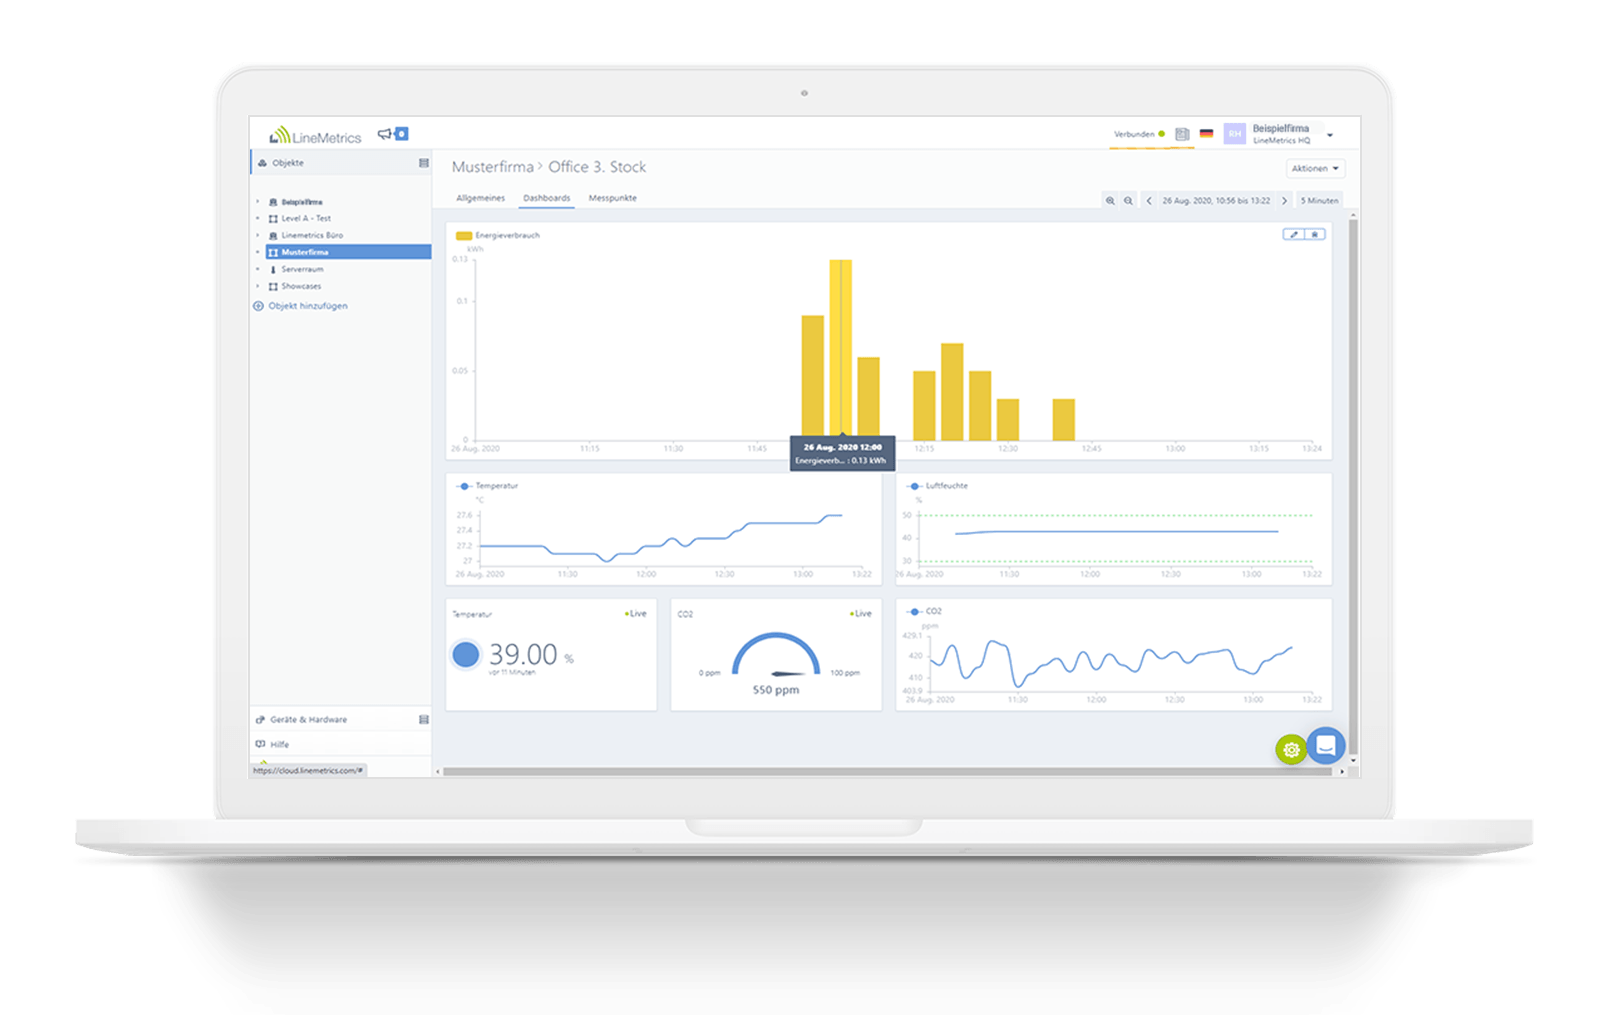
Task: Toggle the Energieverbrauch legend swatch
Action: tap(464, 235)
